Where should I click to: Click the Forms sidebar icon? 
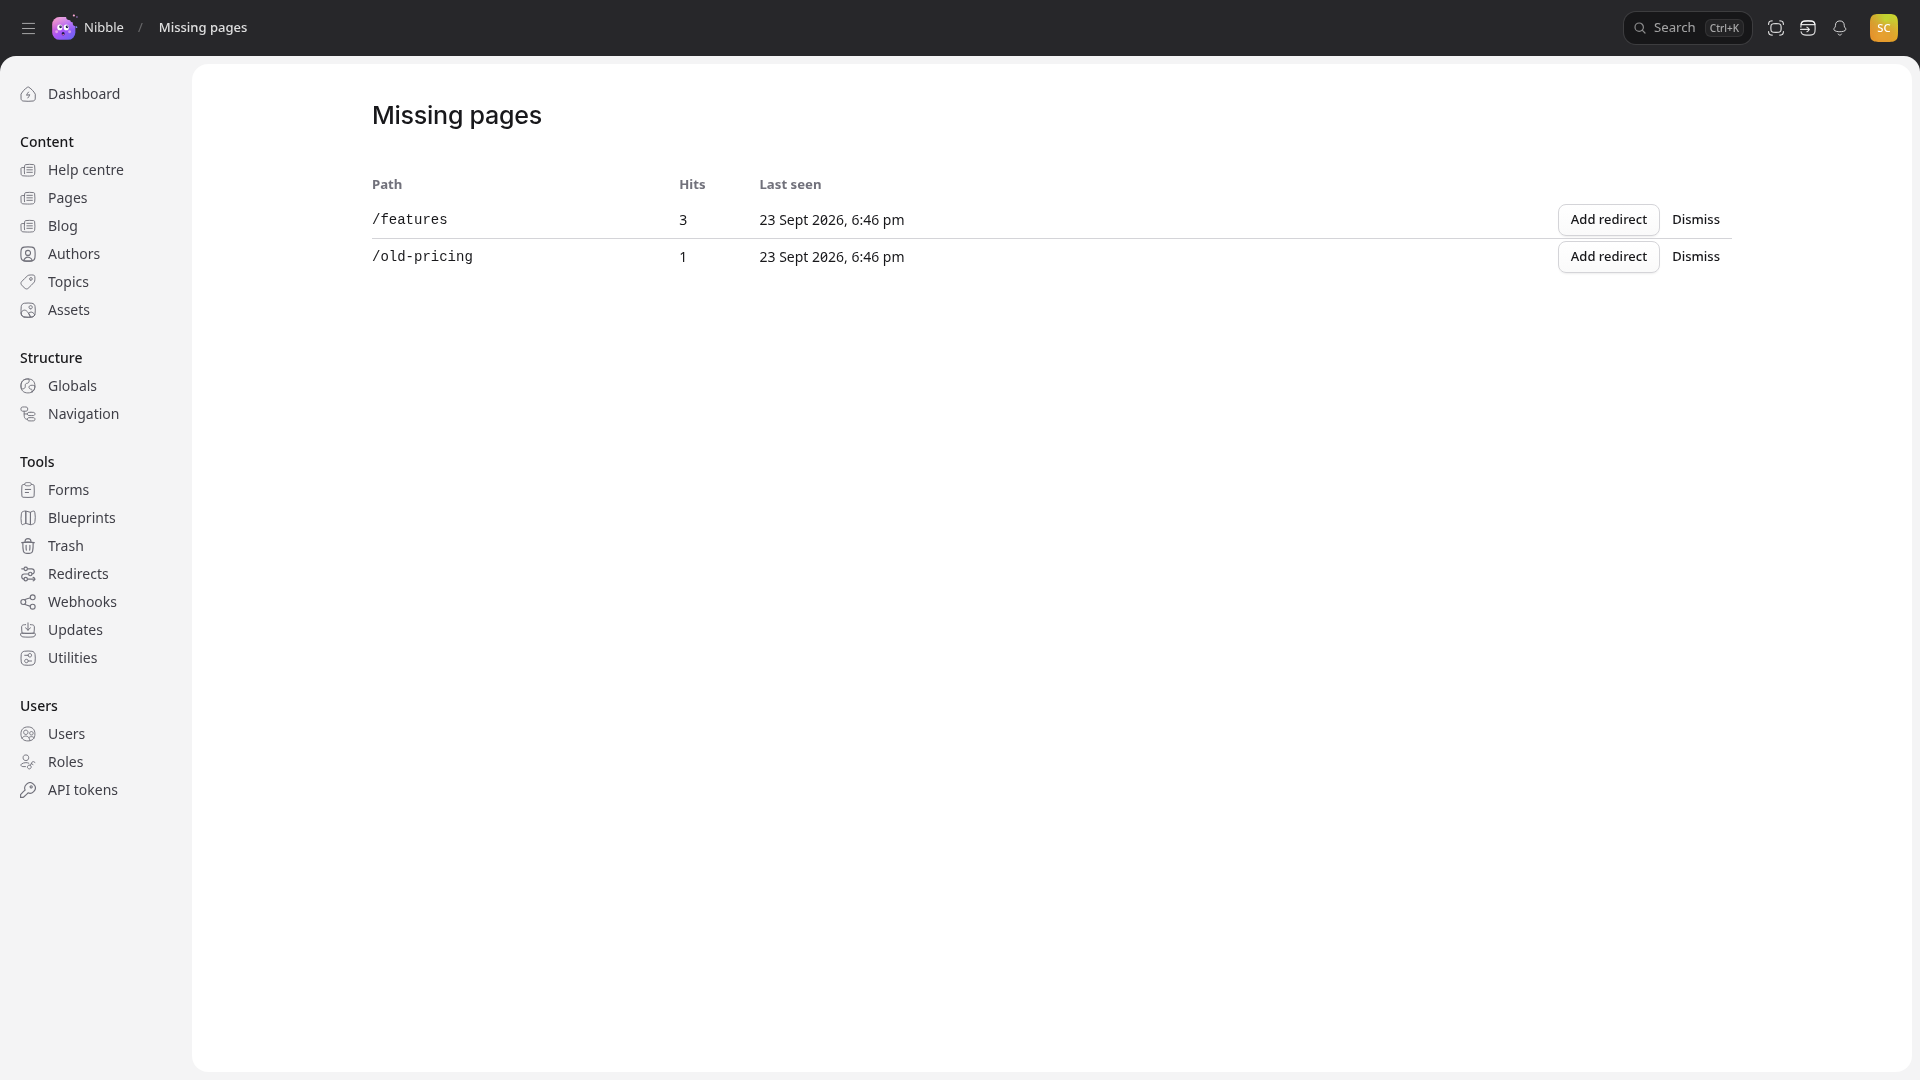pos(28,490)
